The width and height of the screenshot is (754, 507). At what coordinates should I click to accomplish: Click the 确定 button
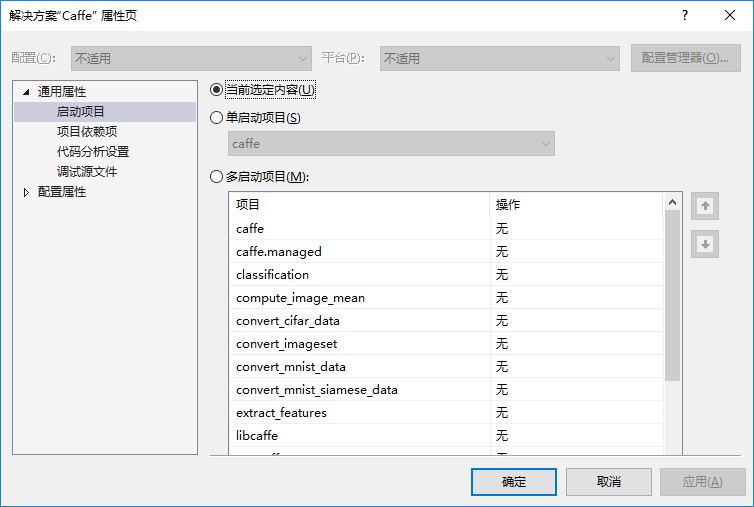514,482
